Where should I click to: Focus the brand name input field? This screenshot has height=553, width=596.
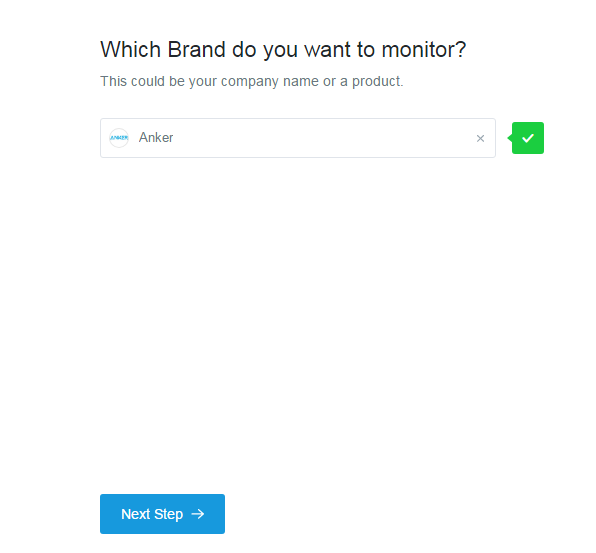[x=298, y=138]
